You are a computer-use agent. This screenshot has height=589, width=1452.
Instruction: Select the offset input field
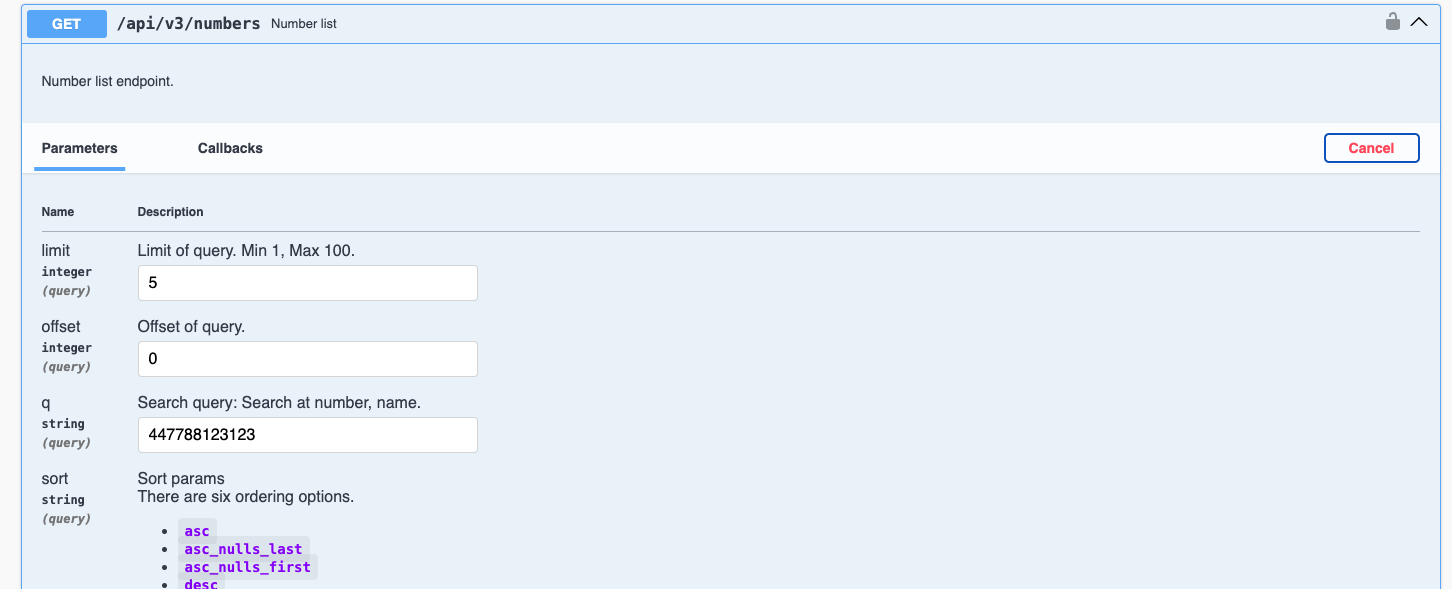click(x=307, y=359)
